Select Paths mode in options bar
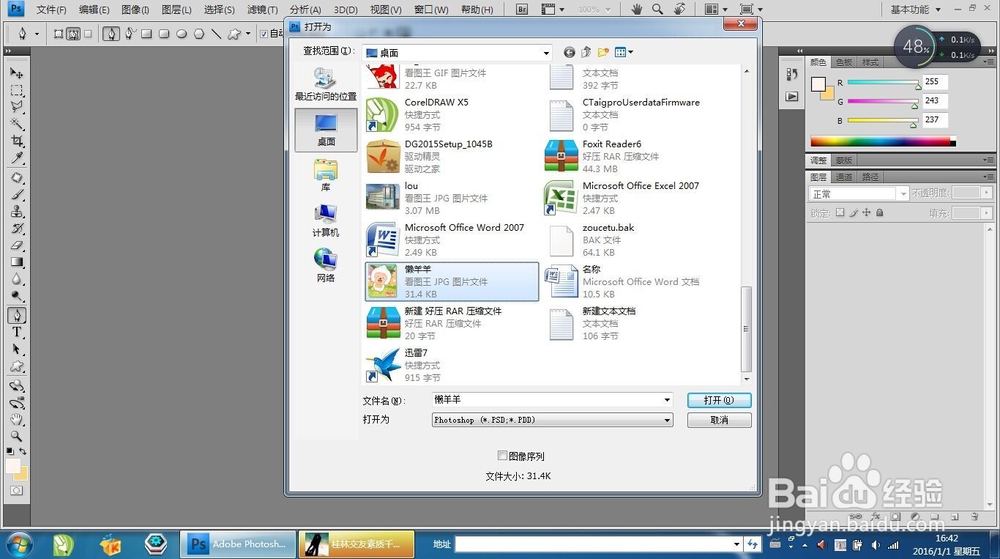Image resolution: width=1000 pixels, height=559 pixels. point(73,34)
